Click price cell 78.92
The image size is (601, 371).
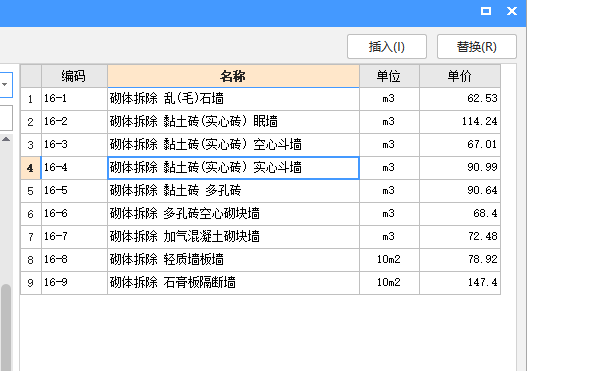(460, 260)
